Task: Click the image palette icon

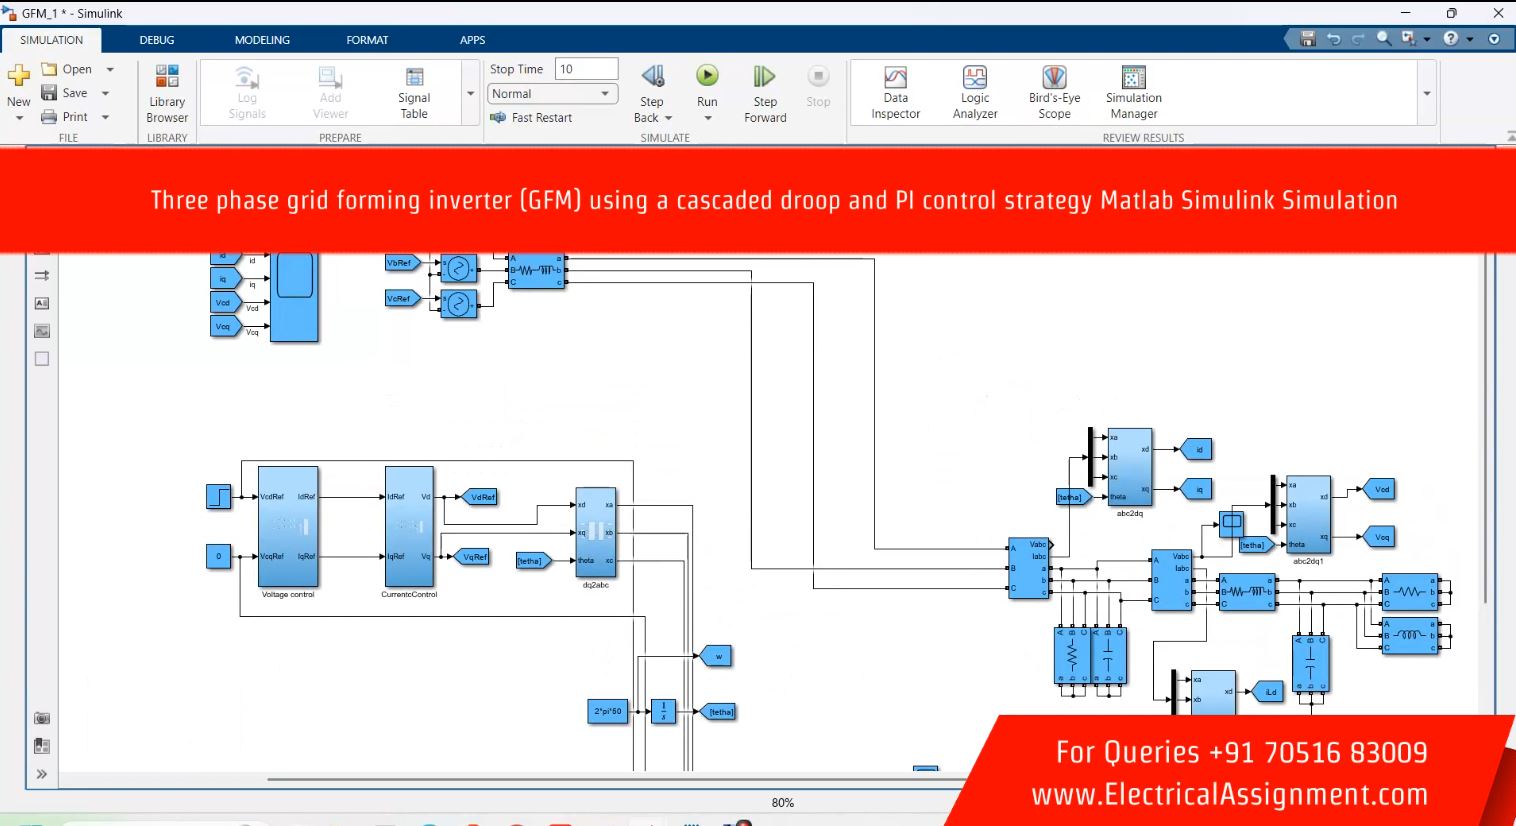Action: 42,331
